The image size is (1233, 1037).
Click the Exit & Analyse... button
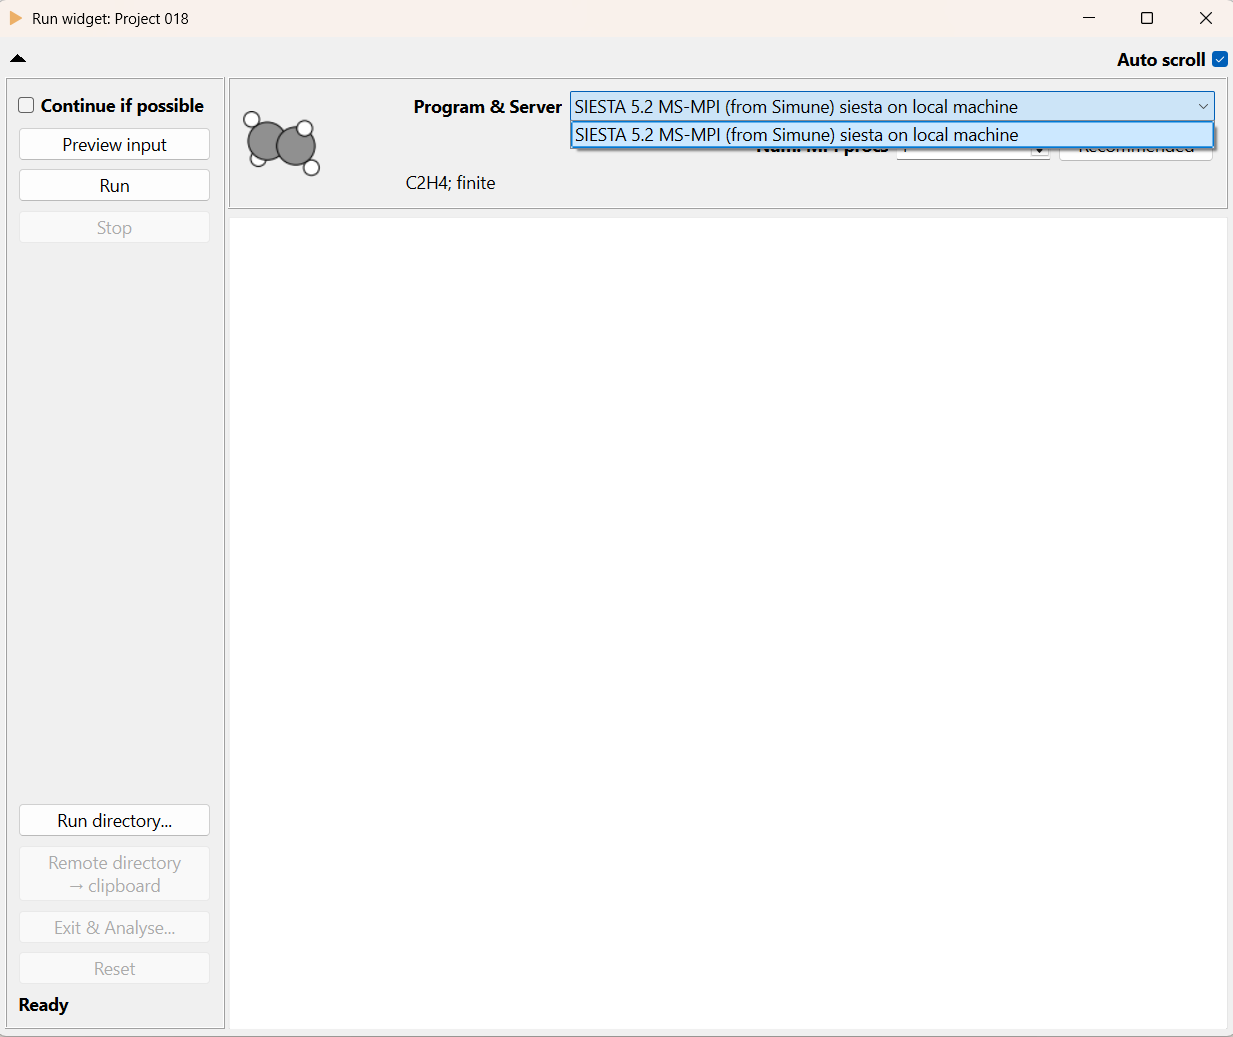coord(114,927)
